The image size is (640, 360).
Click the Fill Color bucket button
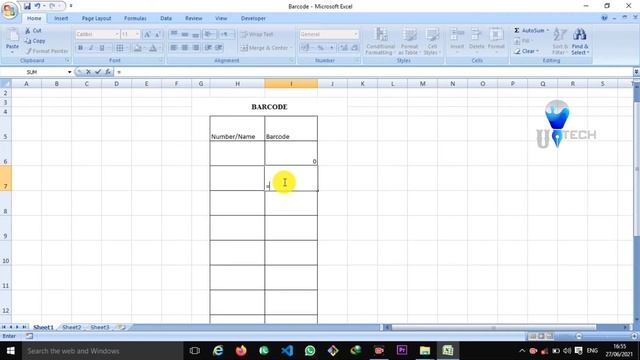click(x=137, y=48)
